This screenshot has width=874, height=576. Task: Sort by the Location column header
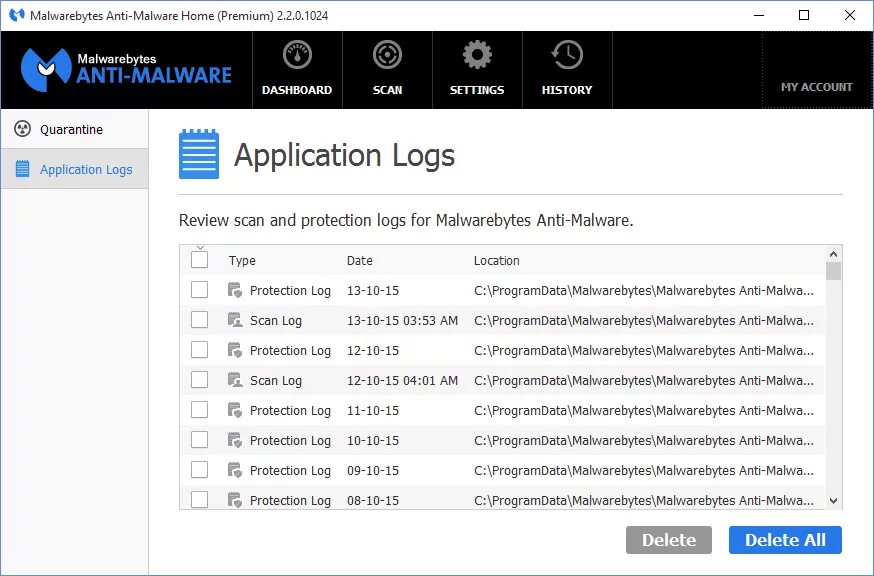497,260
